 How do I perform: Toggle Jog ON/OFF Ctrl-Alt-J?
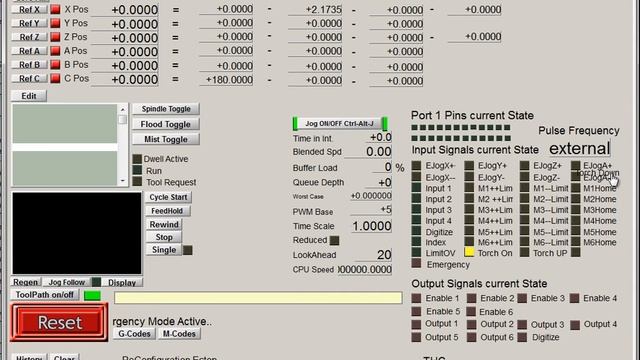coord(340,123)
